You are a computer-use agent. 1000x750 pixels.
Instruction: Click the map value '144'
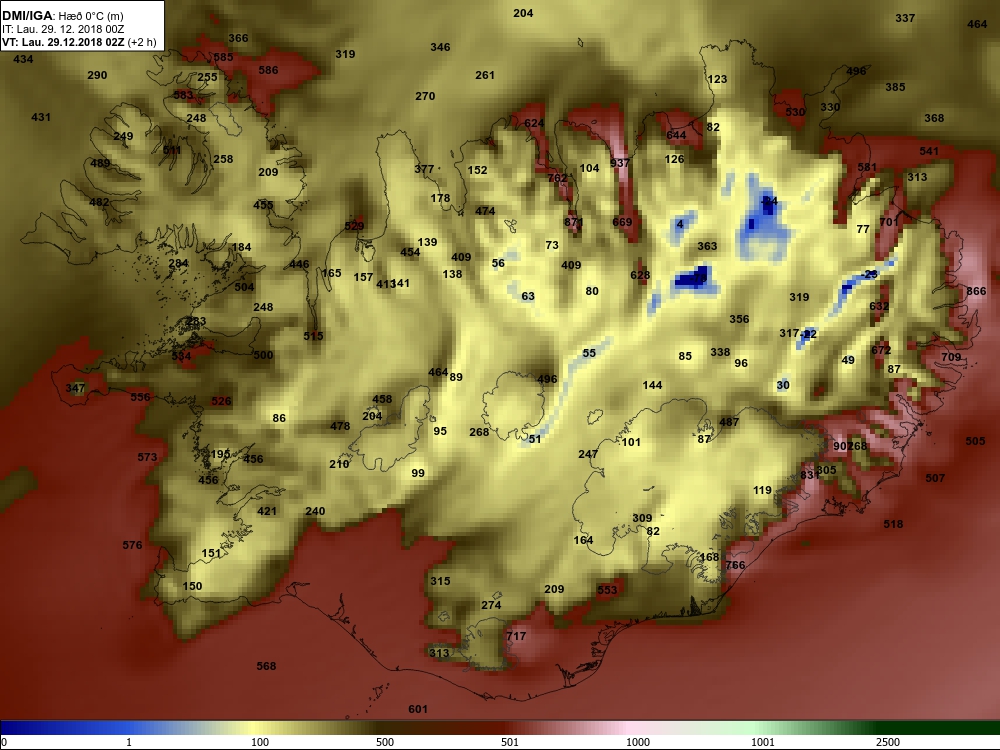[x=652, y=385]
